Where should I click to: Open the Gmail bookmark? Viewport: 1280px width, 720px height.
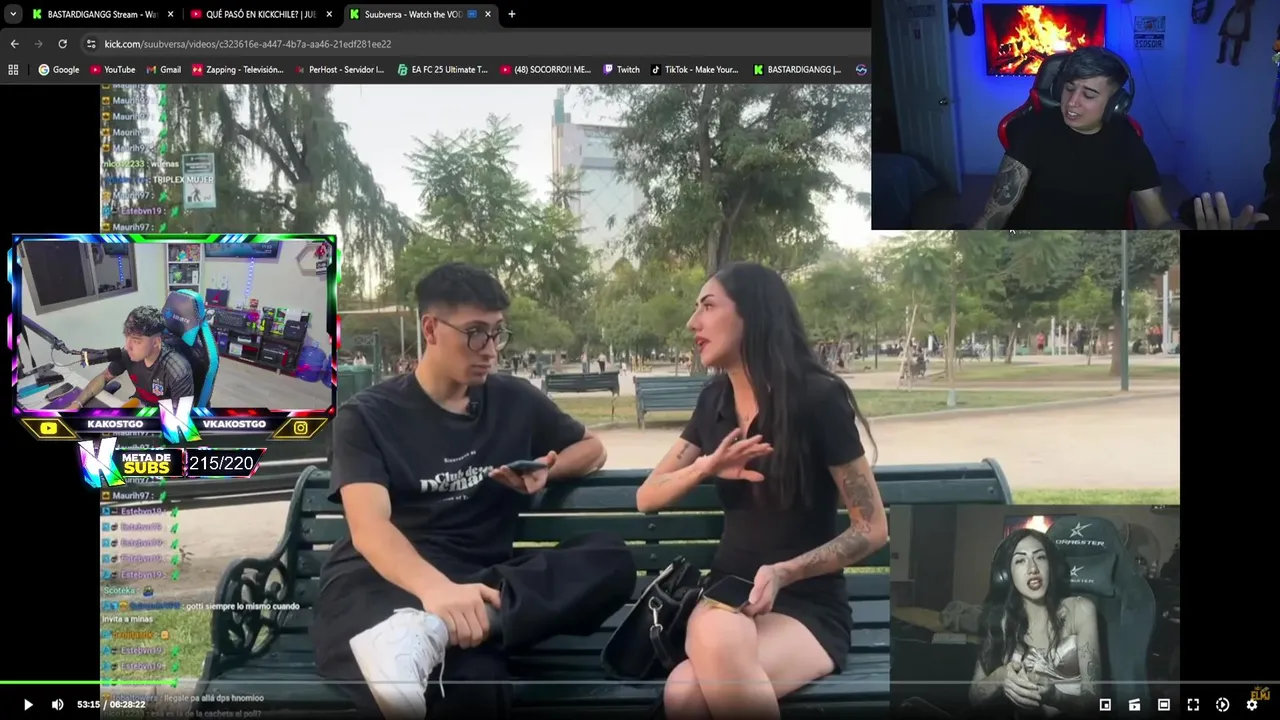pyautogui.click(x=163, y=70)
